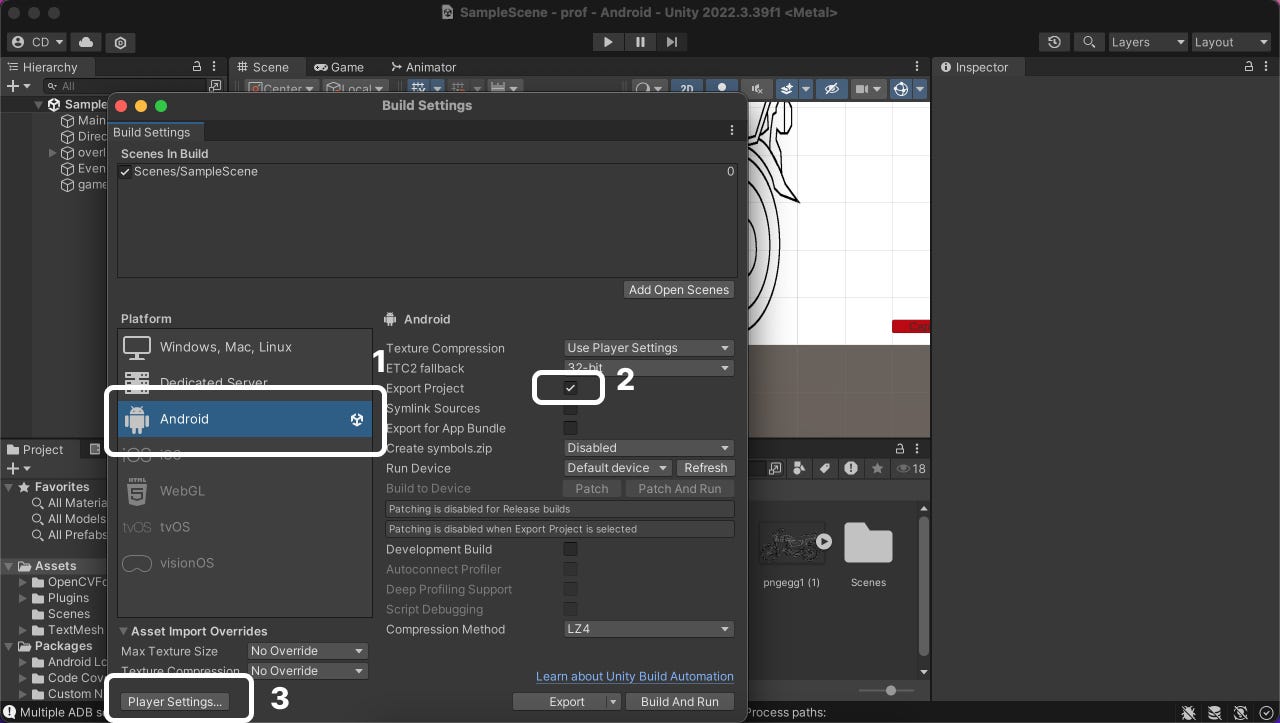Toggle Scene Gizmos button
1280x723 pixels.
pyautogui.click(x=901, y=88)
